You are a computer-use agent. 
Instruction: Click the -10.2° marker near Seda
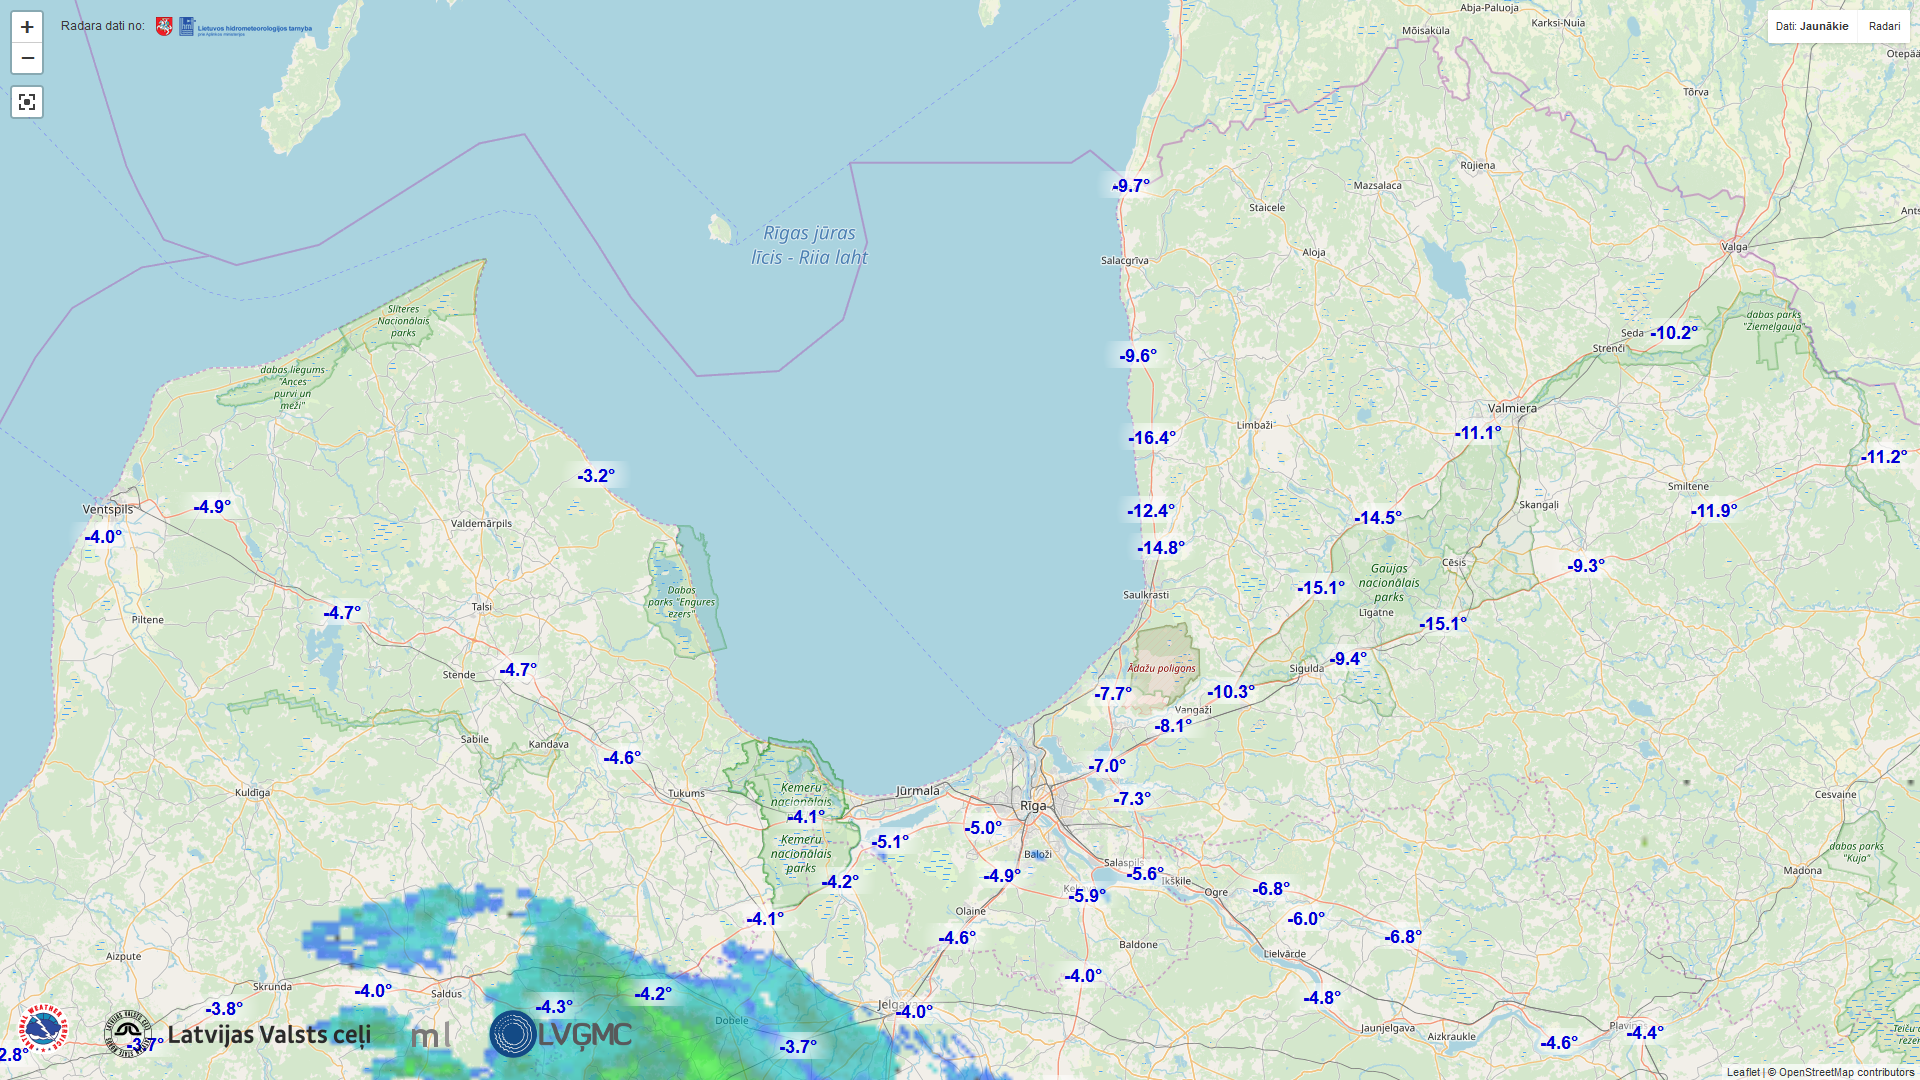1674,333
